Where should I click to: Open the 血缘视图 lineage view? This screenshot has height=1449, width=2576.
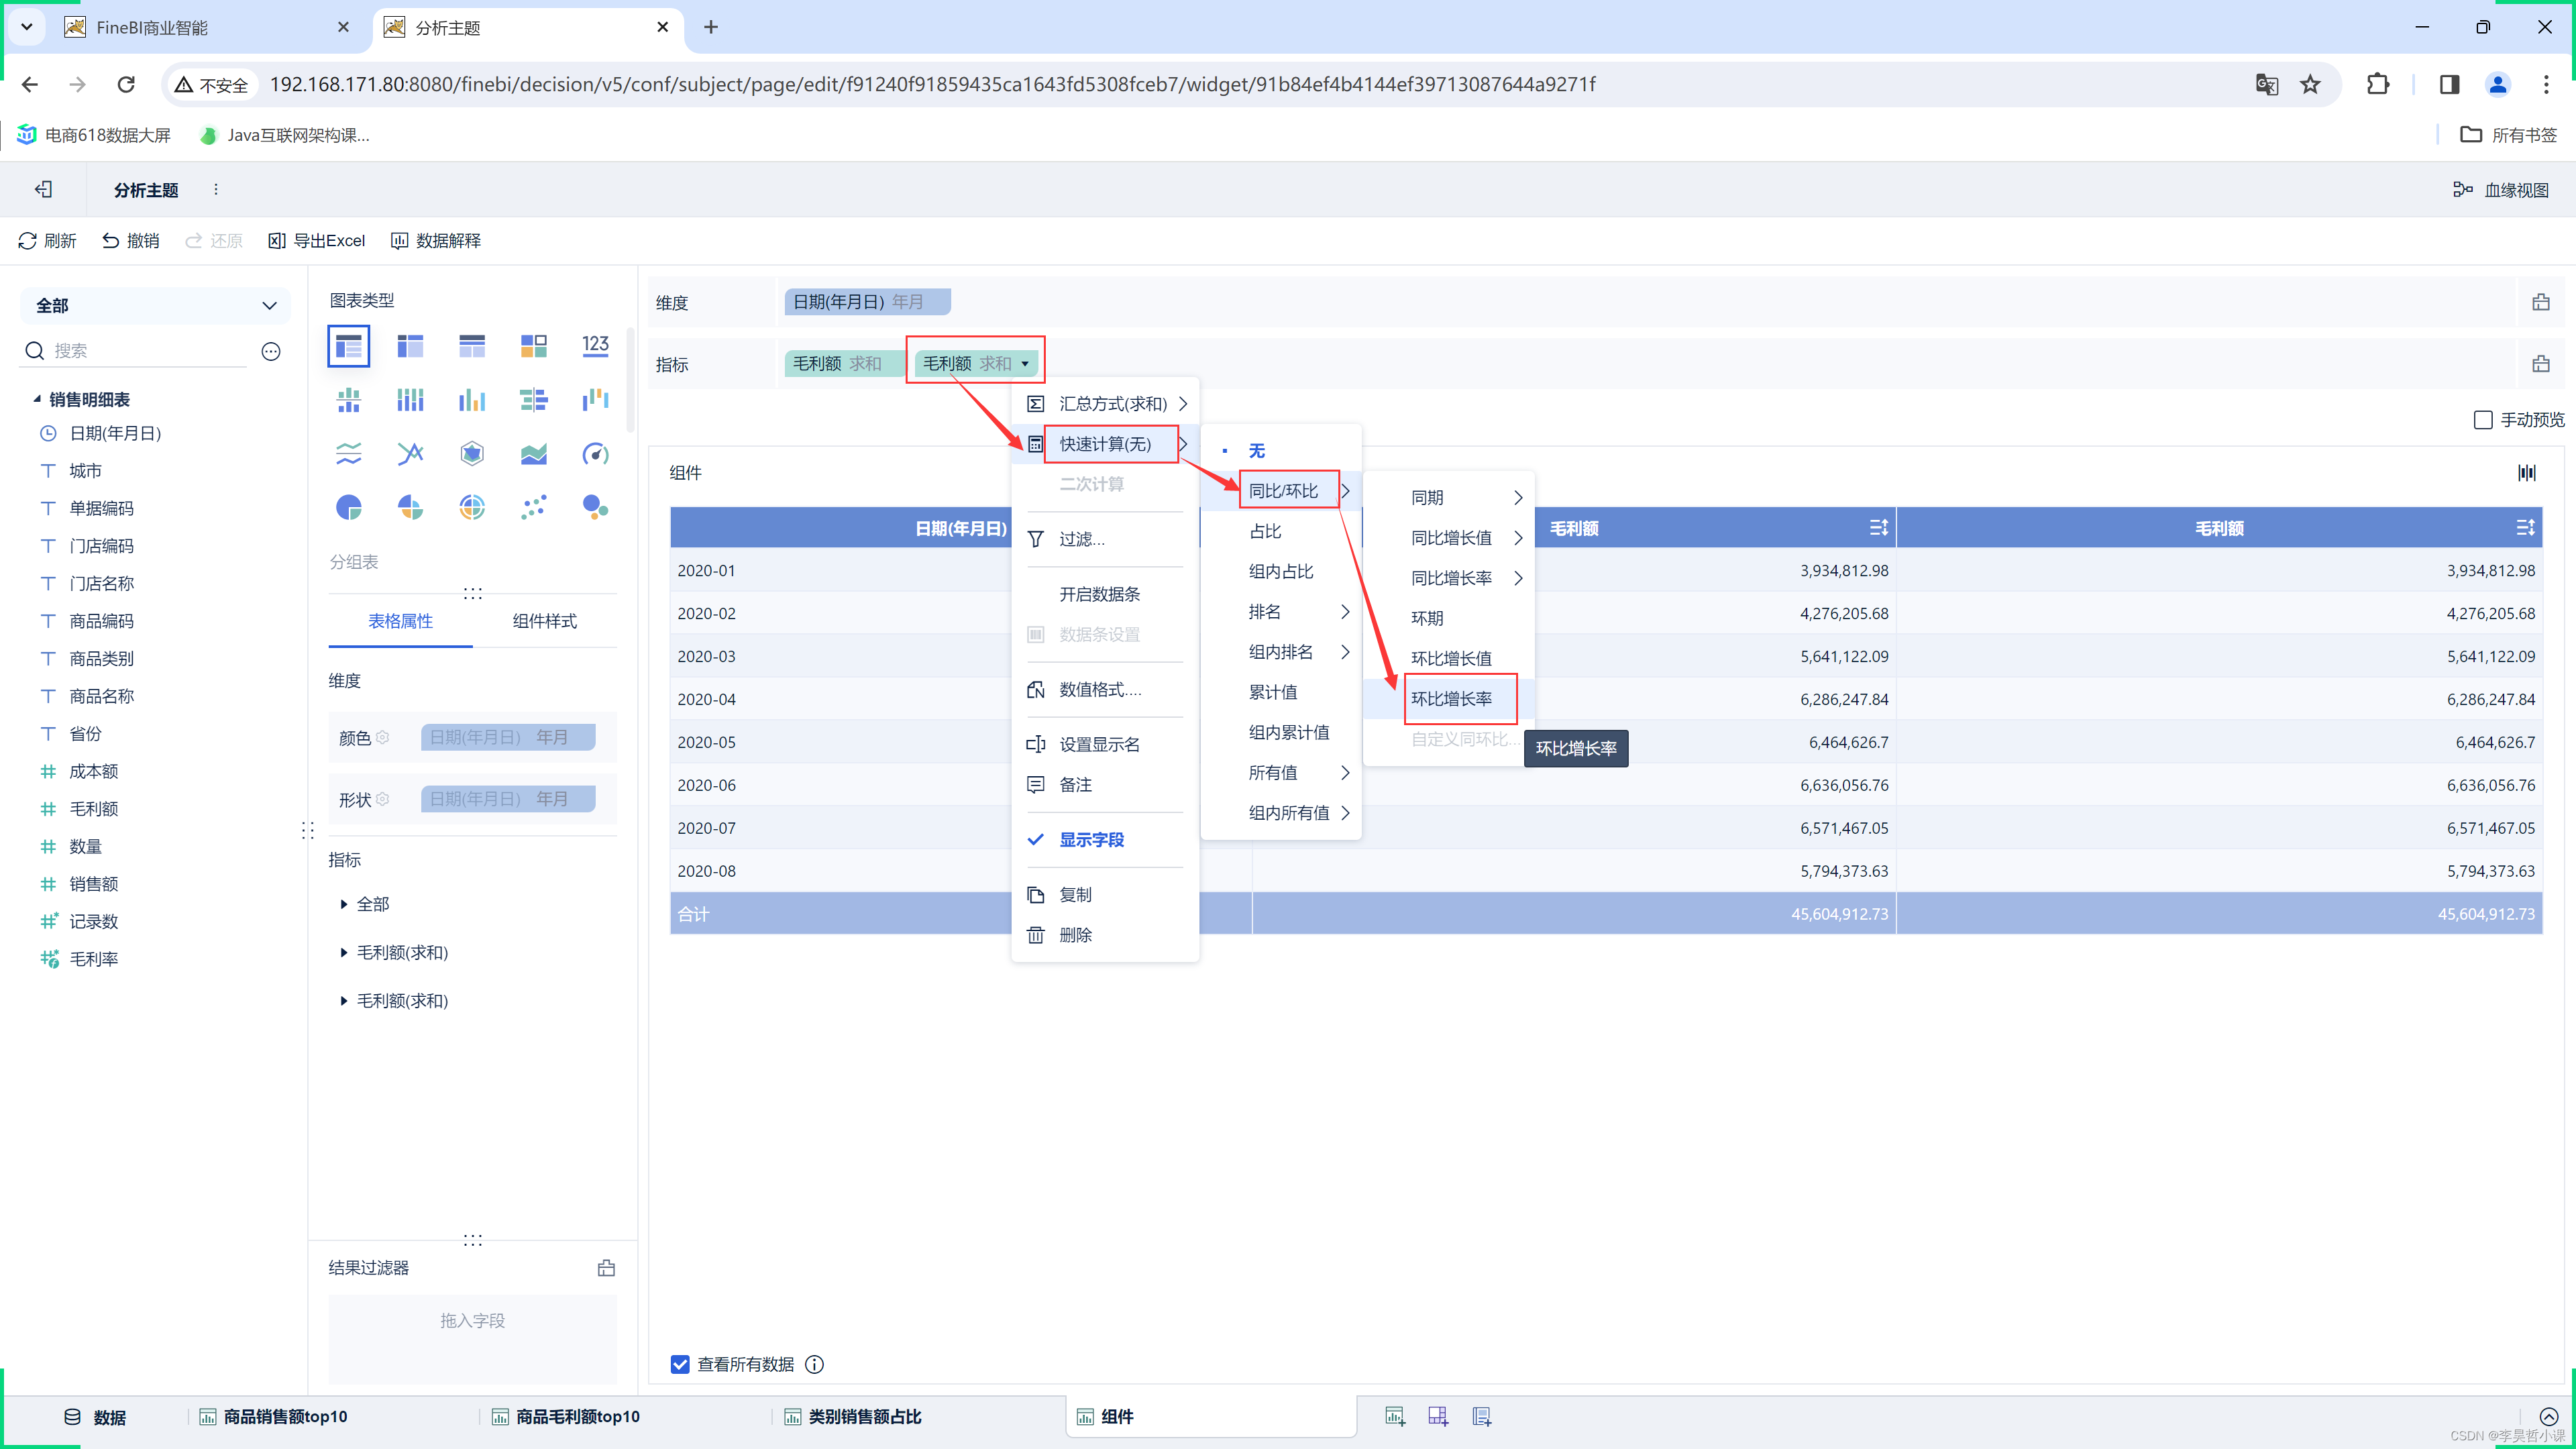point(2501,190)
